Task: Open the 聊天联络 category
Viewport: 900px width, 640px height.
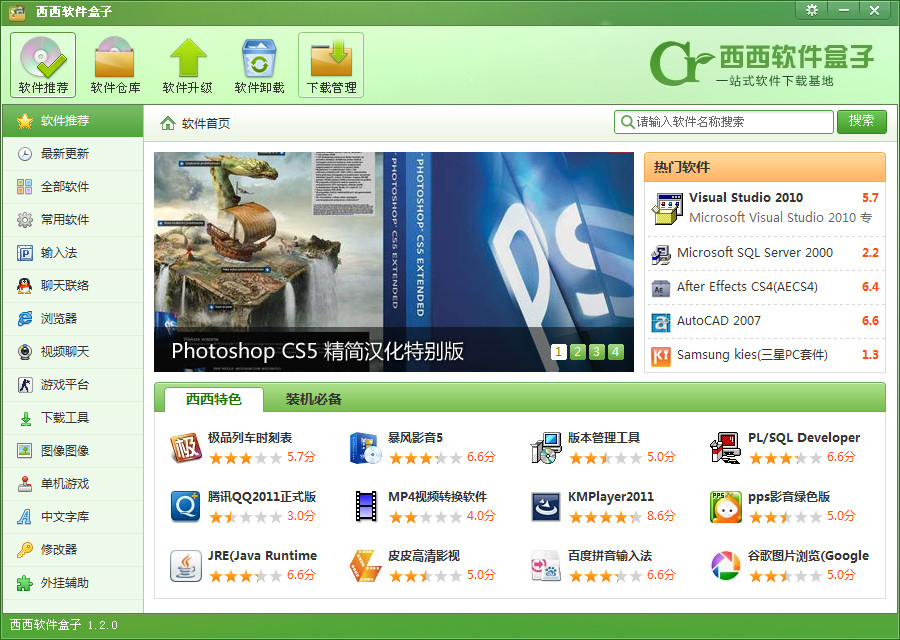Action: [x=73, y=286]
